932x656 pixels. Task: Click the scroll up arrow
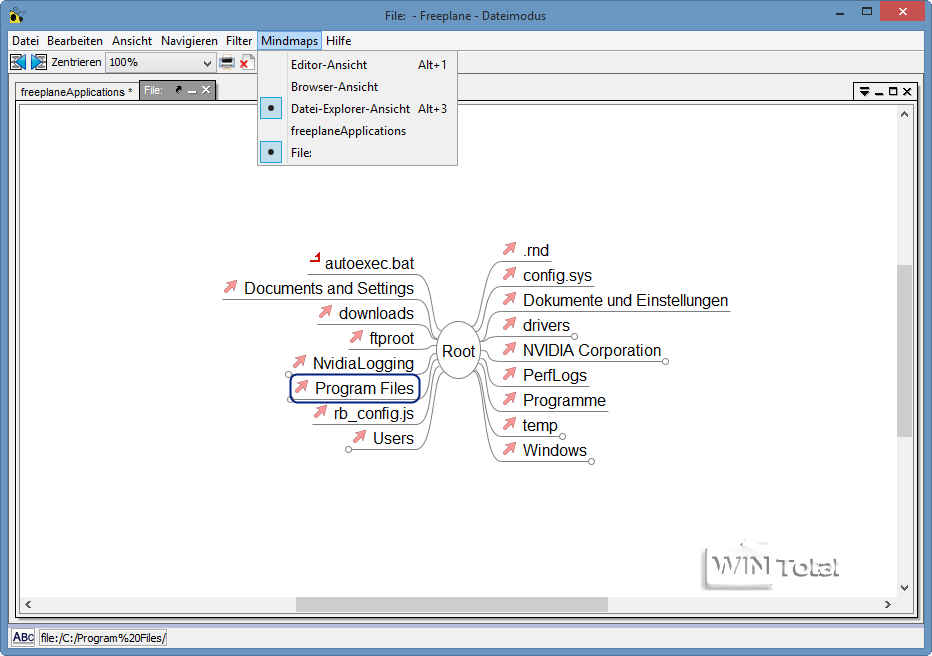904,114
